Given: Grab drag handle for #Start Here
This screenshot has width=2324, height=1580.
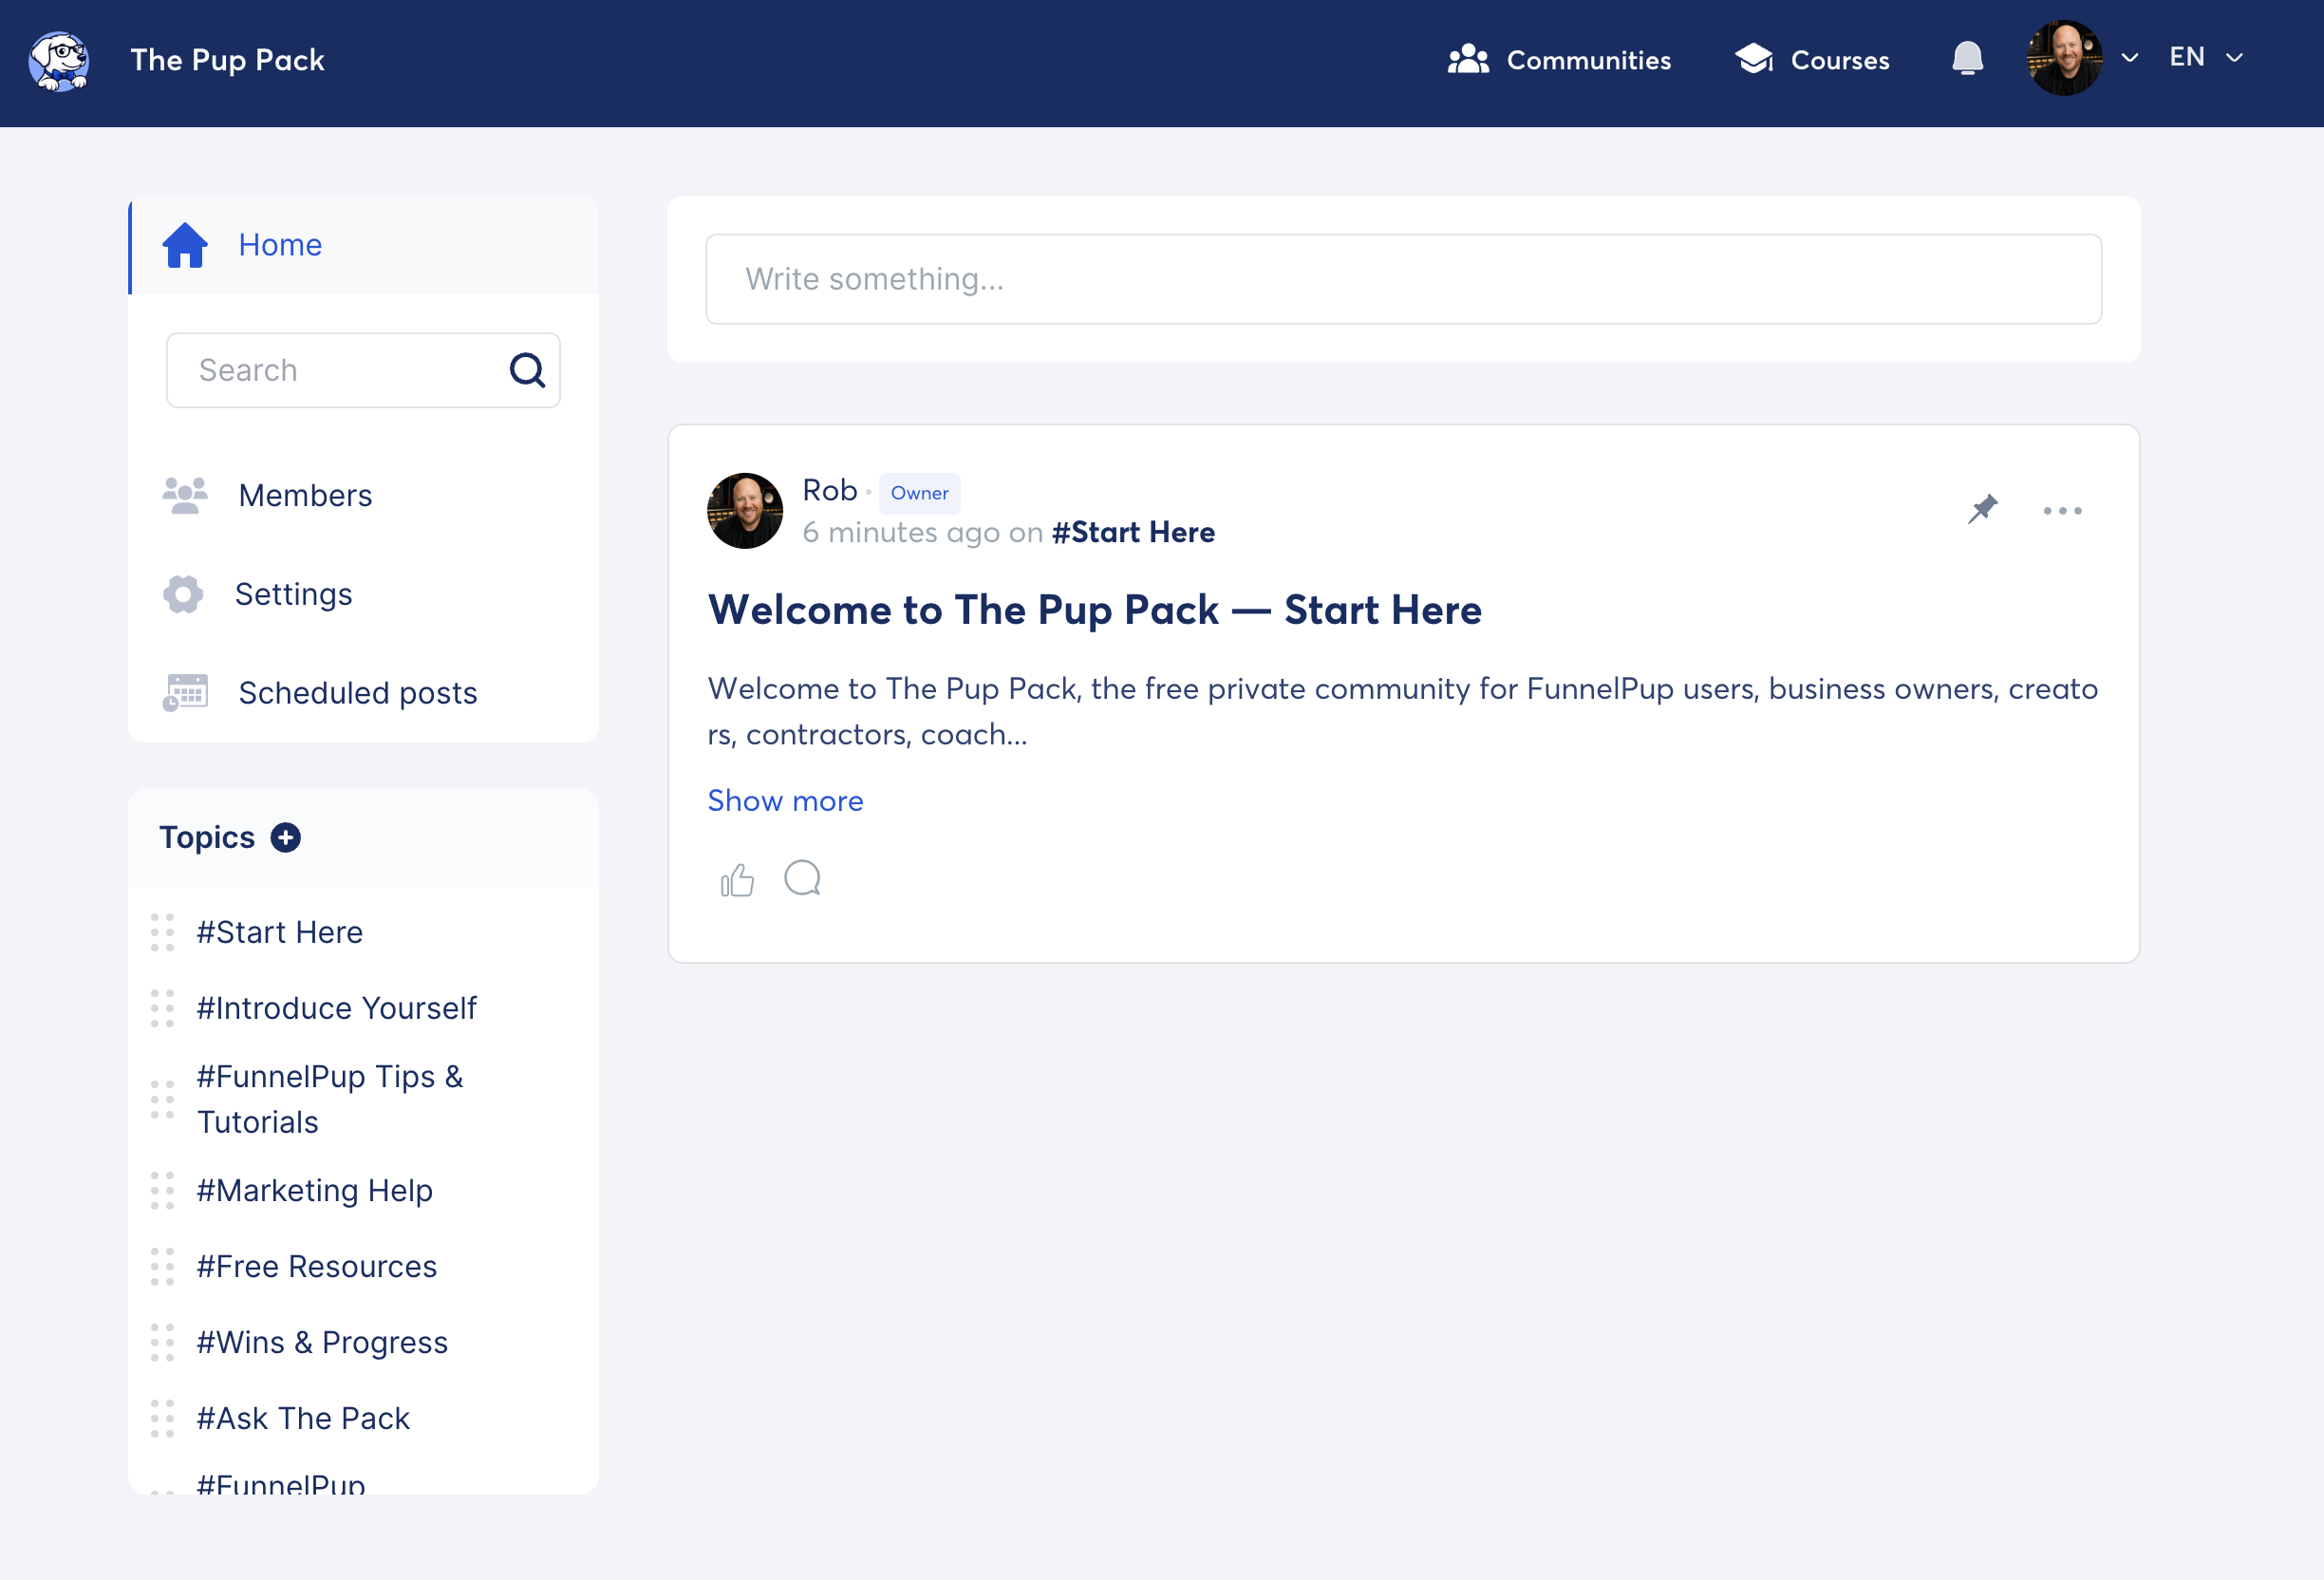Looking at the screenshot, I should 162,932.
